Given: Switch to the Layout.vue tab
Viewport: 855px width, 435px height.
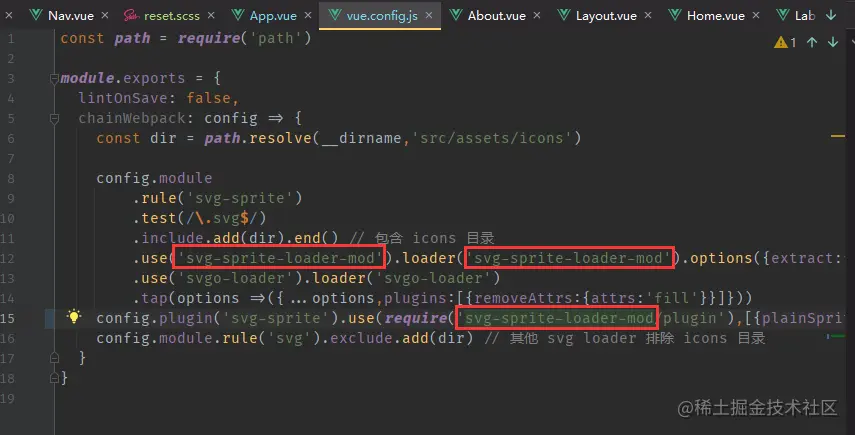Looking at the screenshot, I should click(606, 16).
